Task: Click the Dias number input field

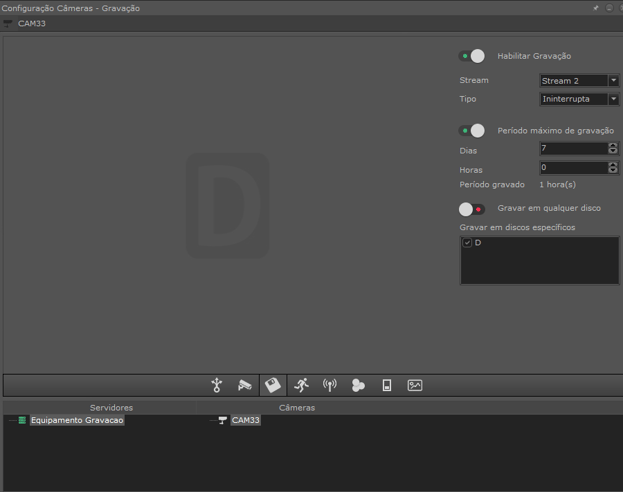Action: tap(573, 148)
